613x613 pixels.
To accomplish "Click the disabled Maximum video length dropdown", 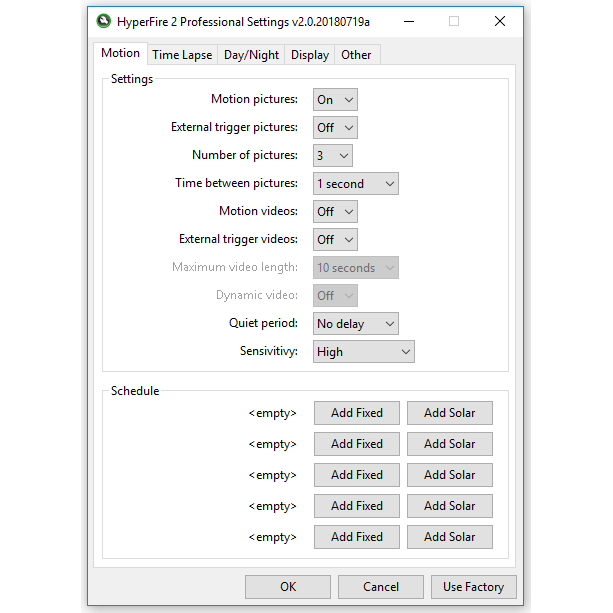I will [x=356, y=268].
